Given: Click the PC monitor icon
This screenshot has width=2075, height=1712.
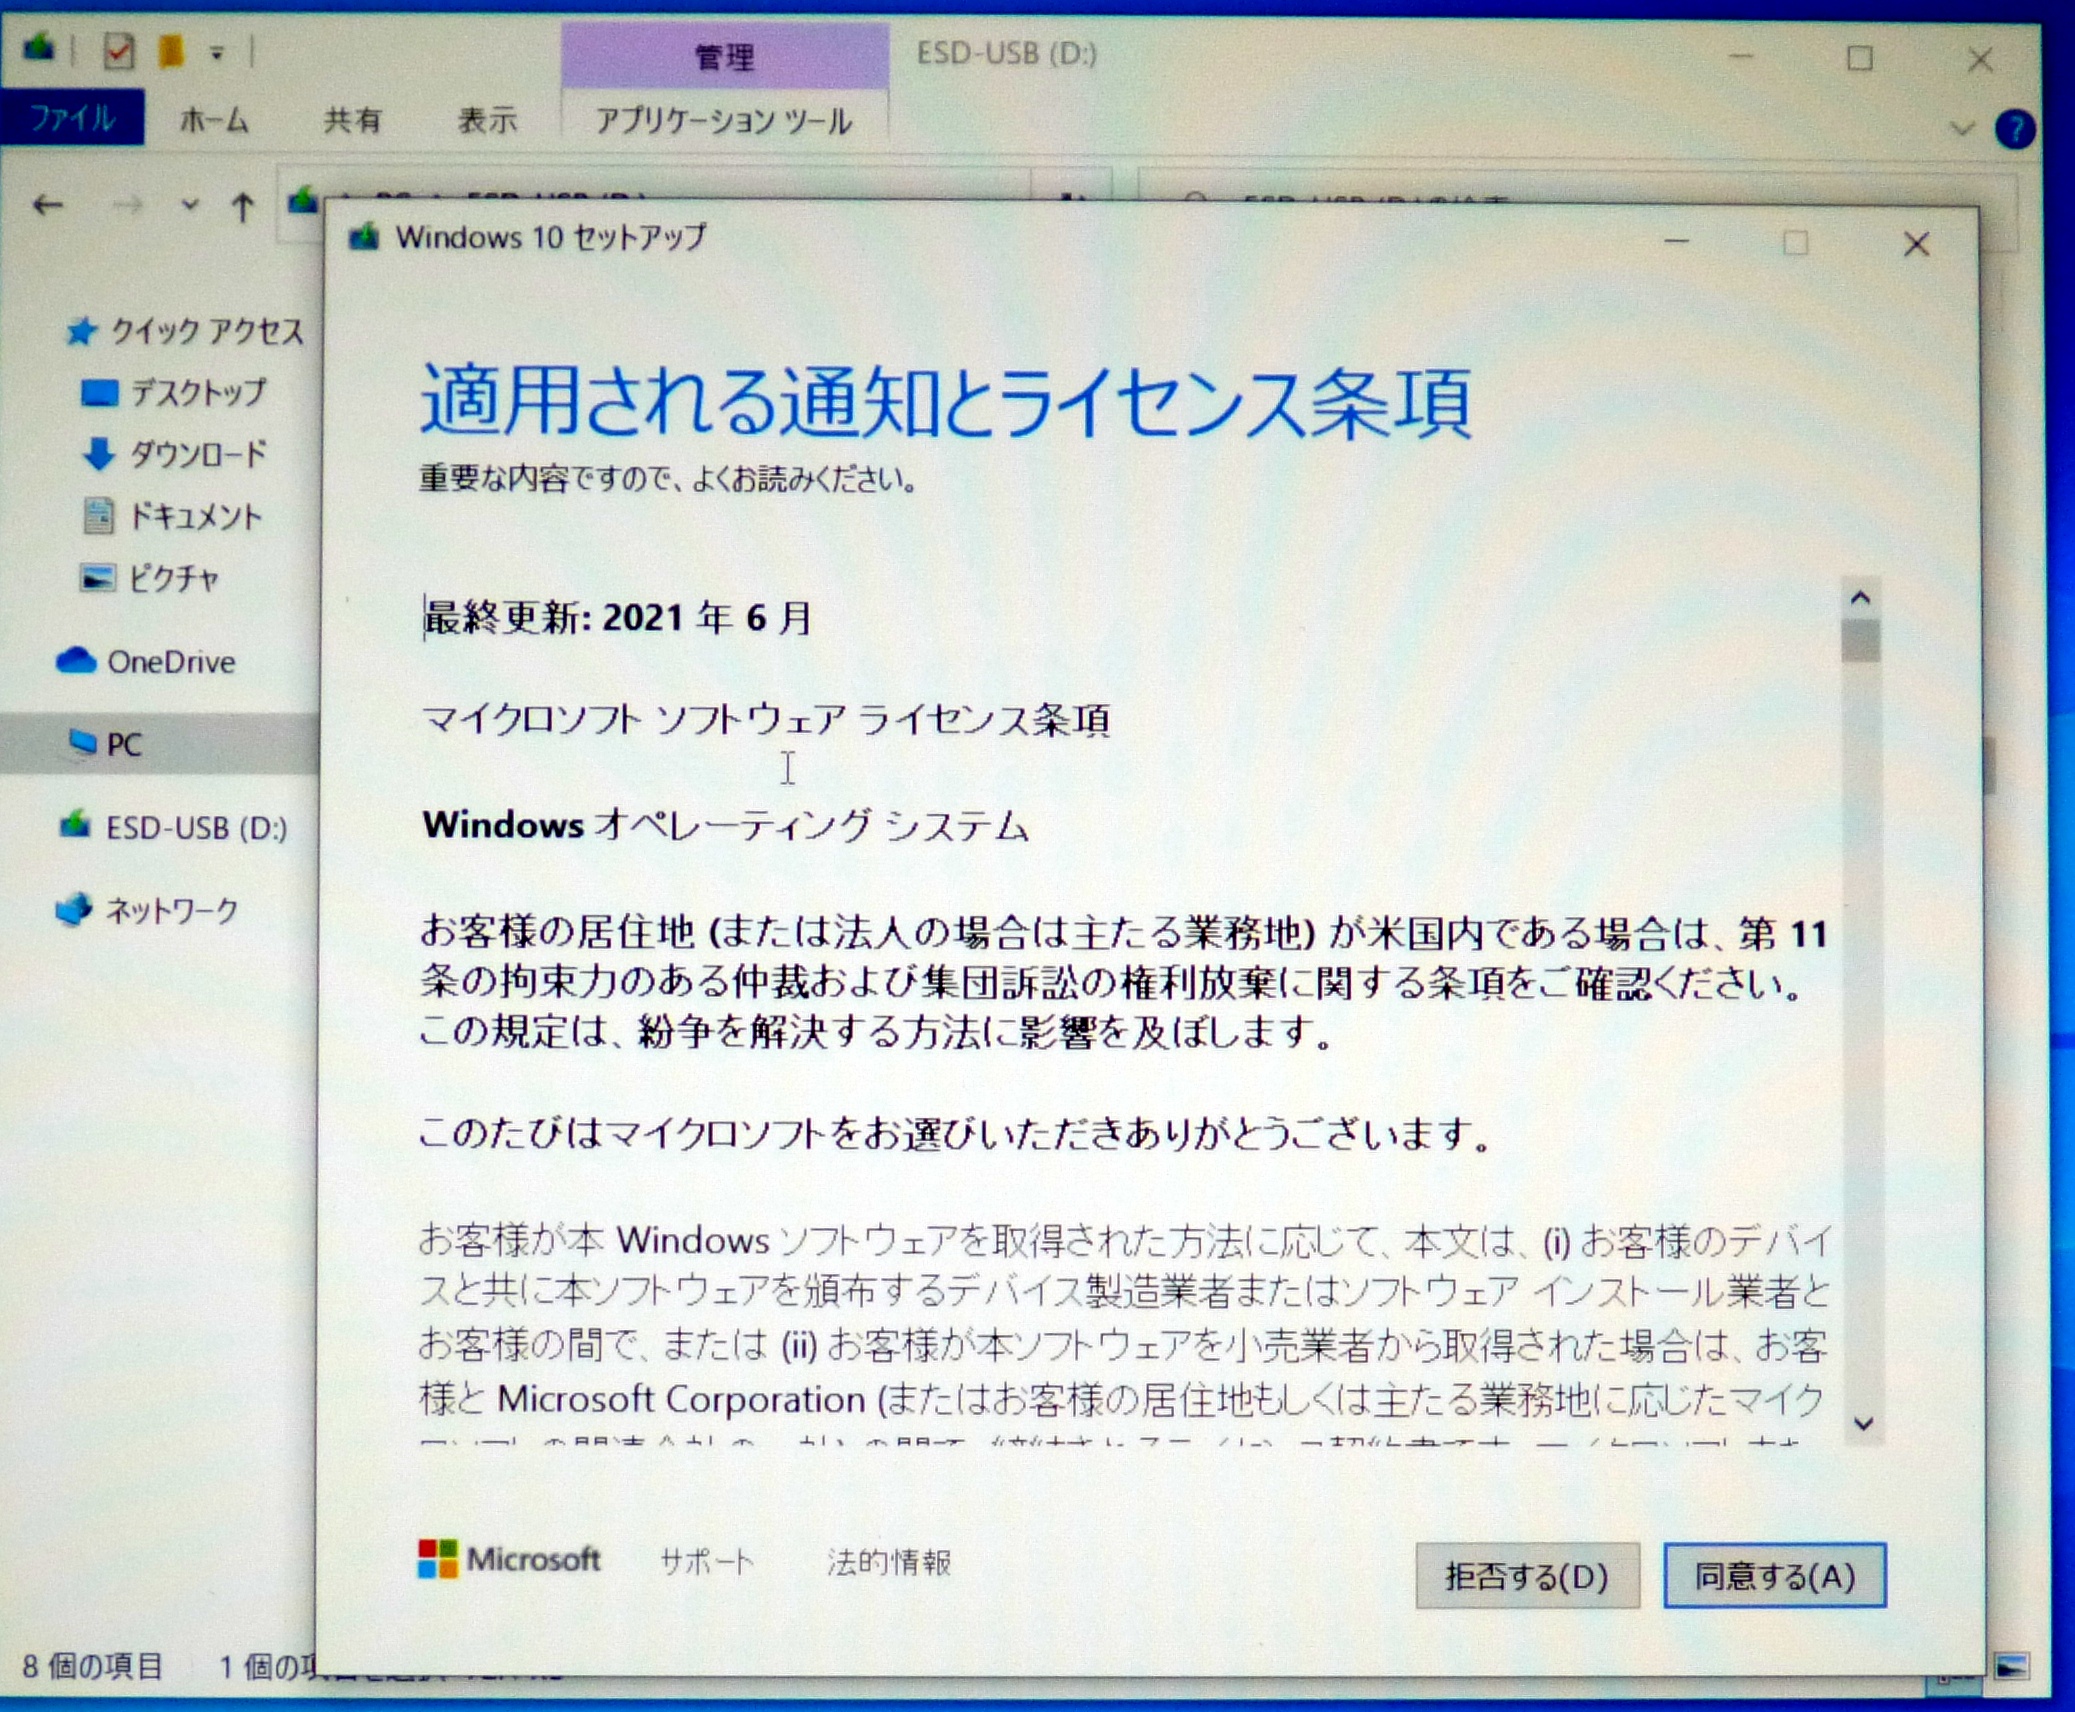Looking at the screenshot, I should click(82, 742).
